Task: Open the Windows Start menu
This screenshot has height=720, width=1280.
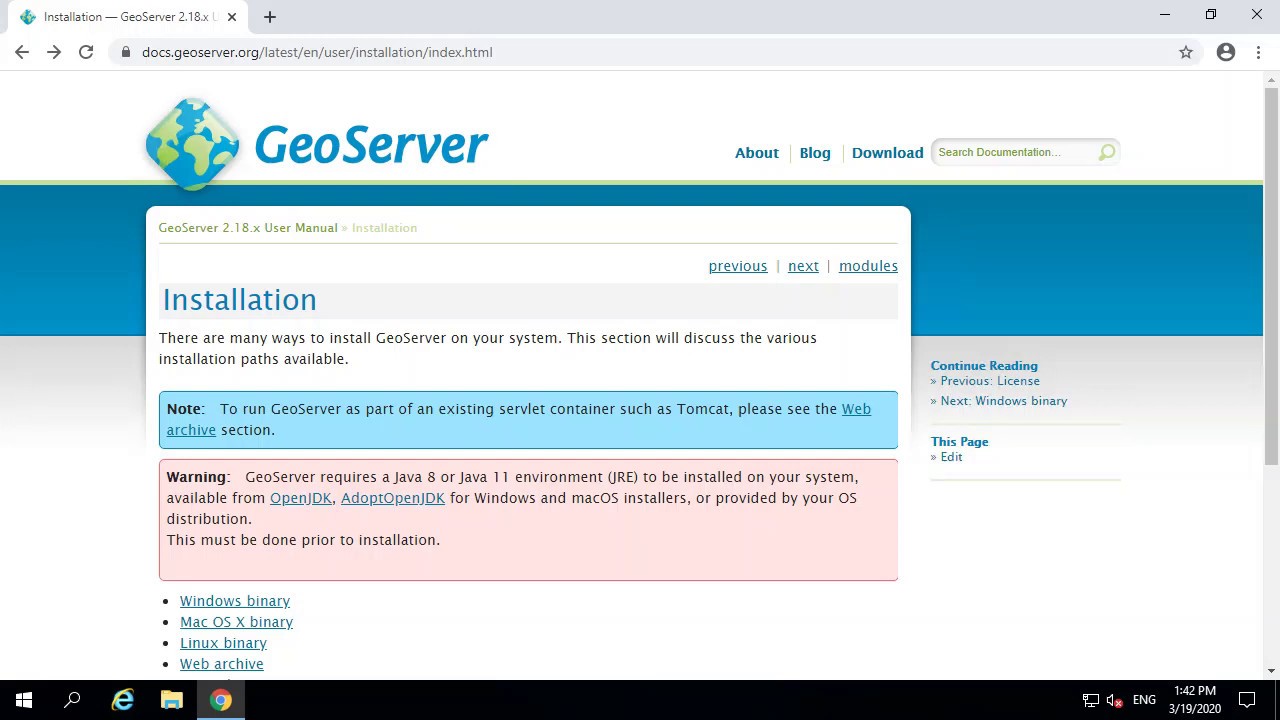Action: 24,700
